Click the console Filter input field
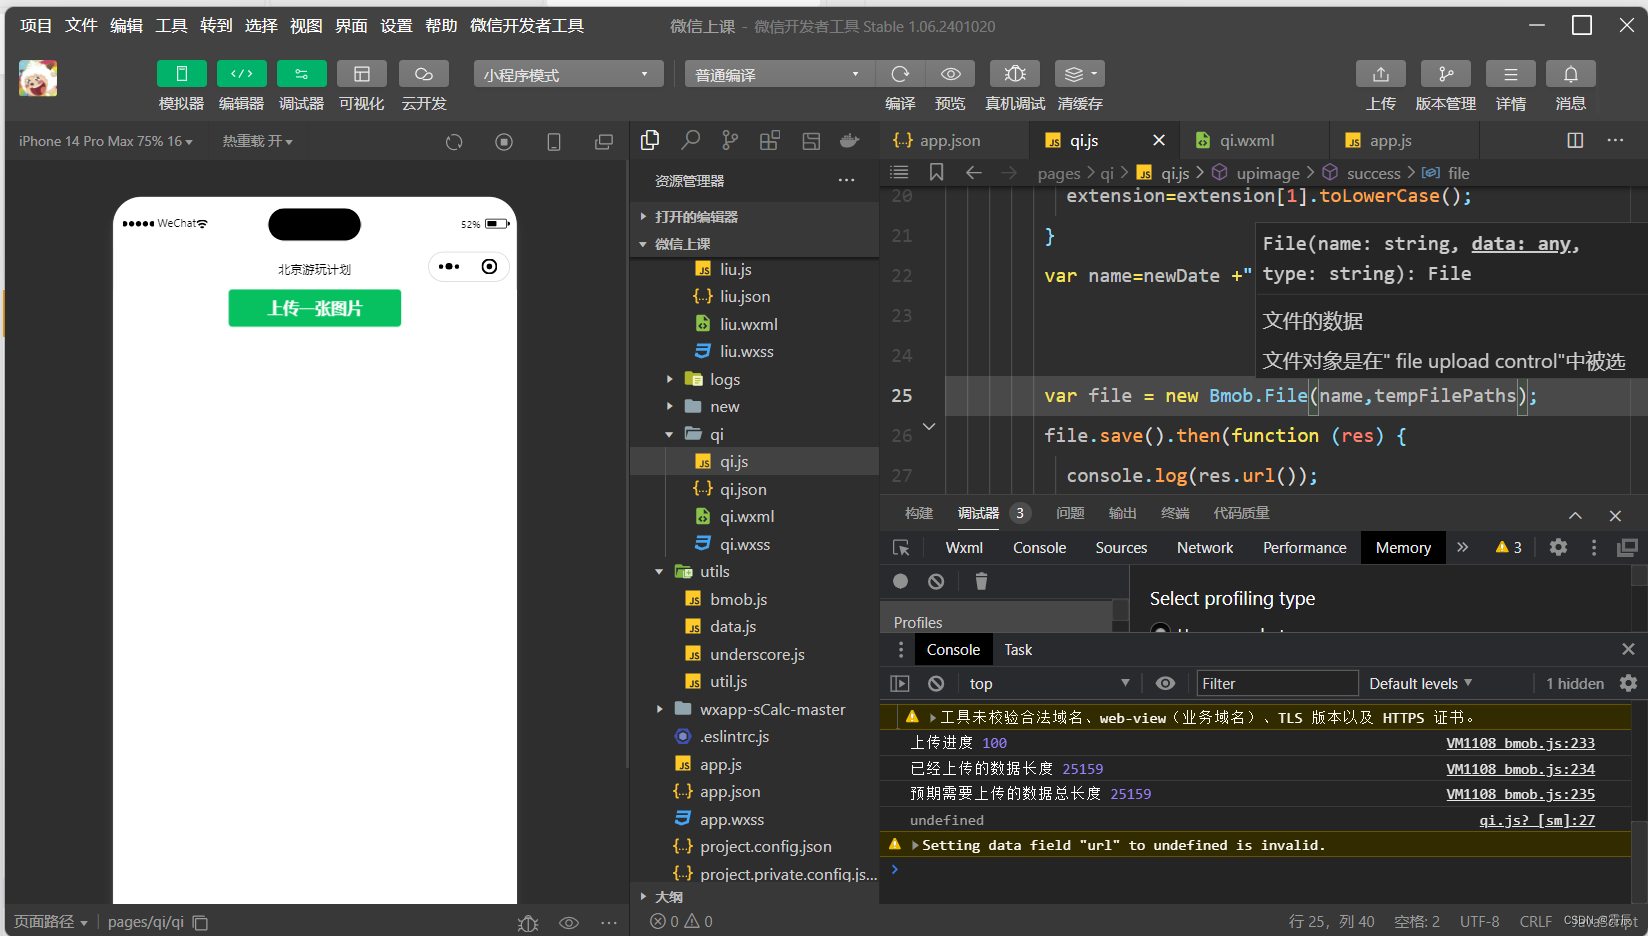The image size is (1648, 936). coord(1277,684)
